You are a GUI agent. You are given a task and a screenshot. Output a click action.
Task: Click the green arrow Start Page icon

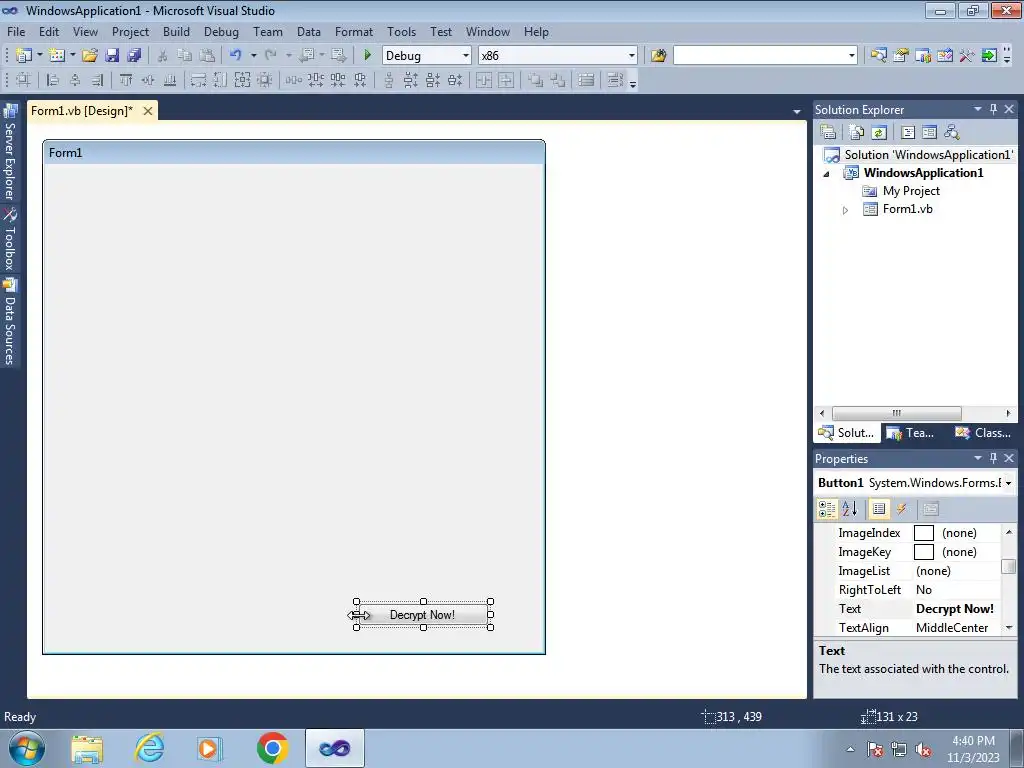pos(989,56)
